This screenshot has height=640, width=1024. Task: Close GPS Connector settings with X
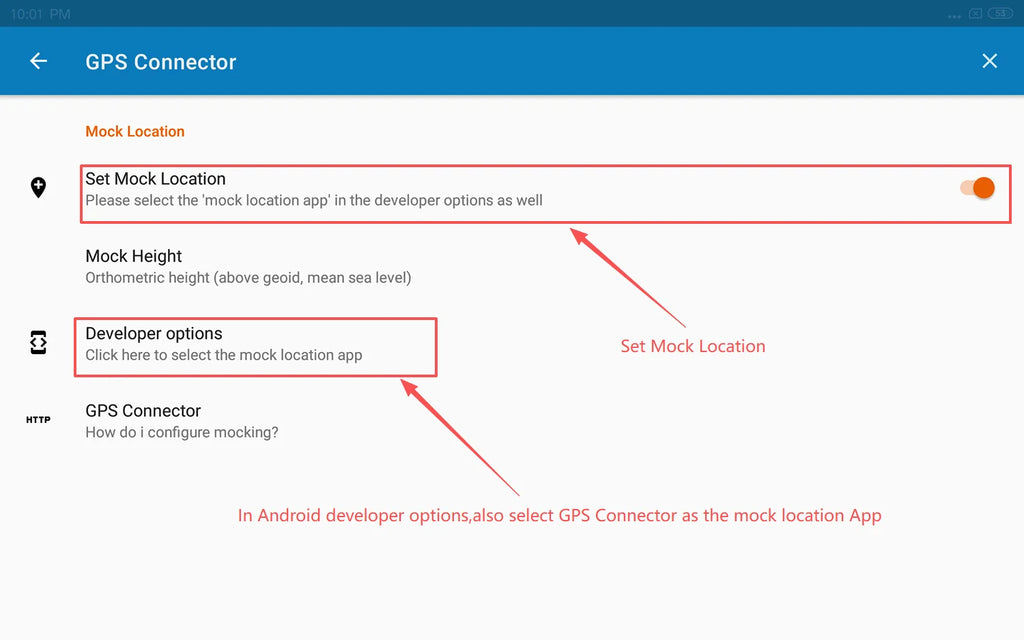989,61
